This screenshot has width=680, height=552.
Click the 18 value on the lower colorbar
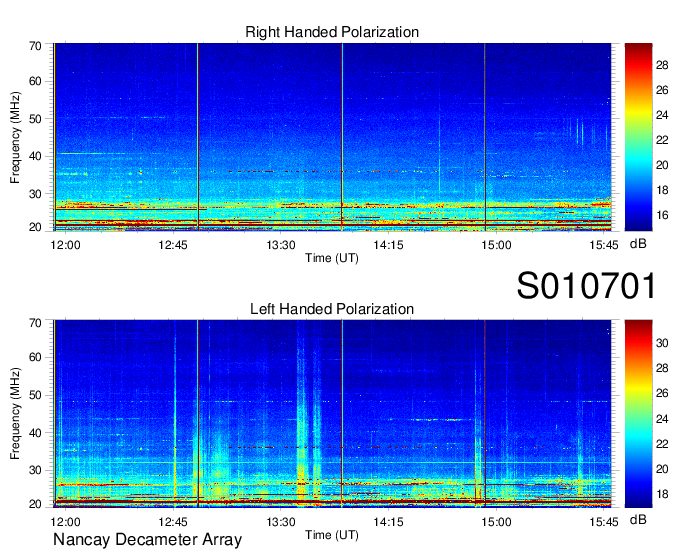(662, 494)
